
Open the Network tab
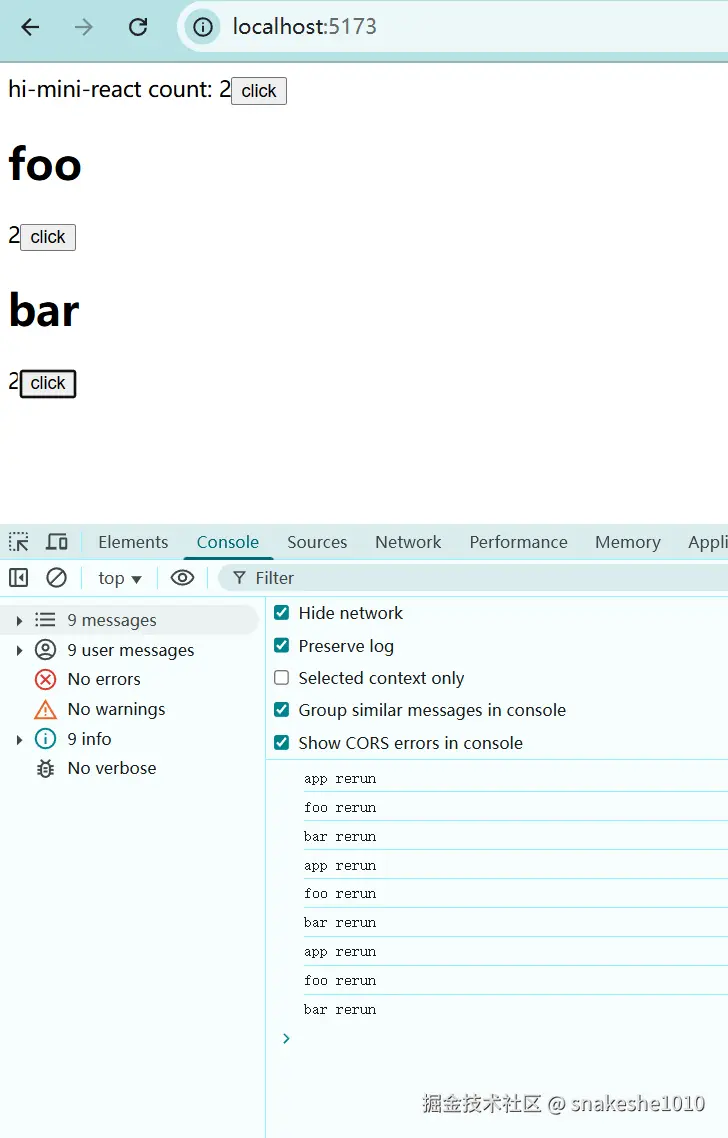408,542
